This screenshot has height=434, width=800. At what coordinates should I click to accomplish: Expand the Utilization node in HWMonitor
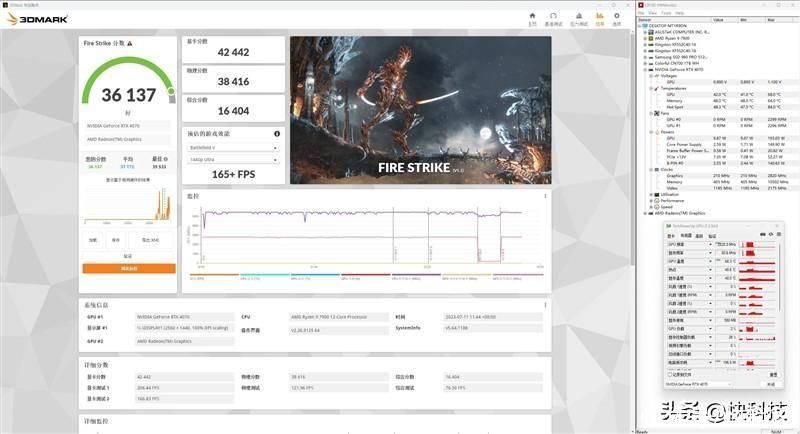(x=651, y=194)
